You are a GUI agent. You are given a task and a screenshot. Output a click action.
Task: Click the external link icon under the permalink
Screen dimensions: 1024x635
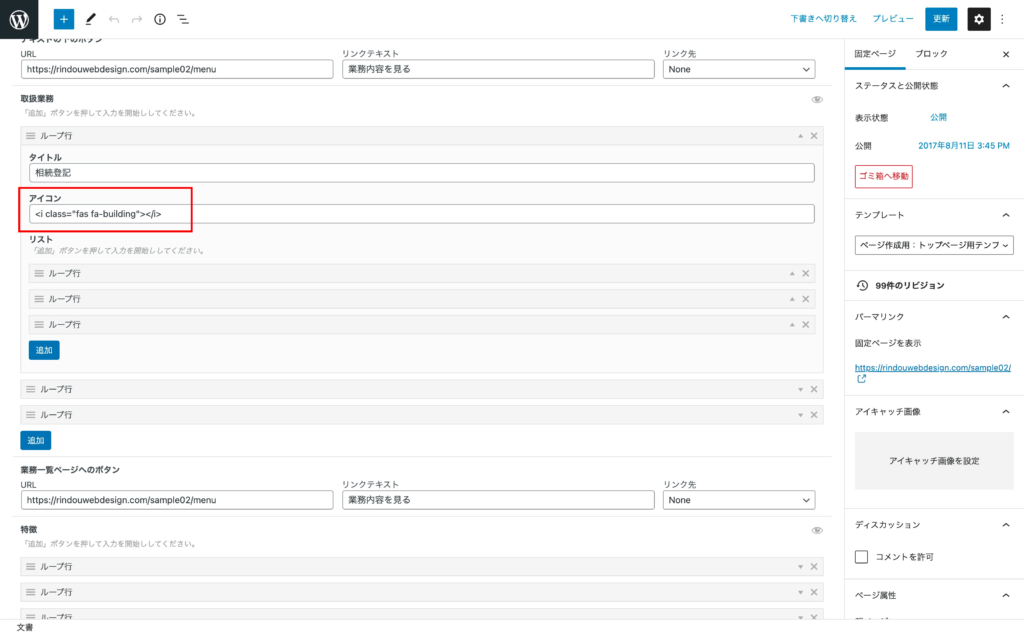coord(861,379)
